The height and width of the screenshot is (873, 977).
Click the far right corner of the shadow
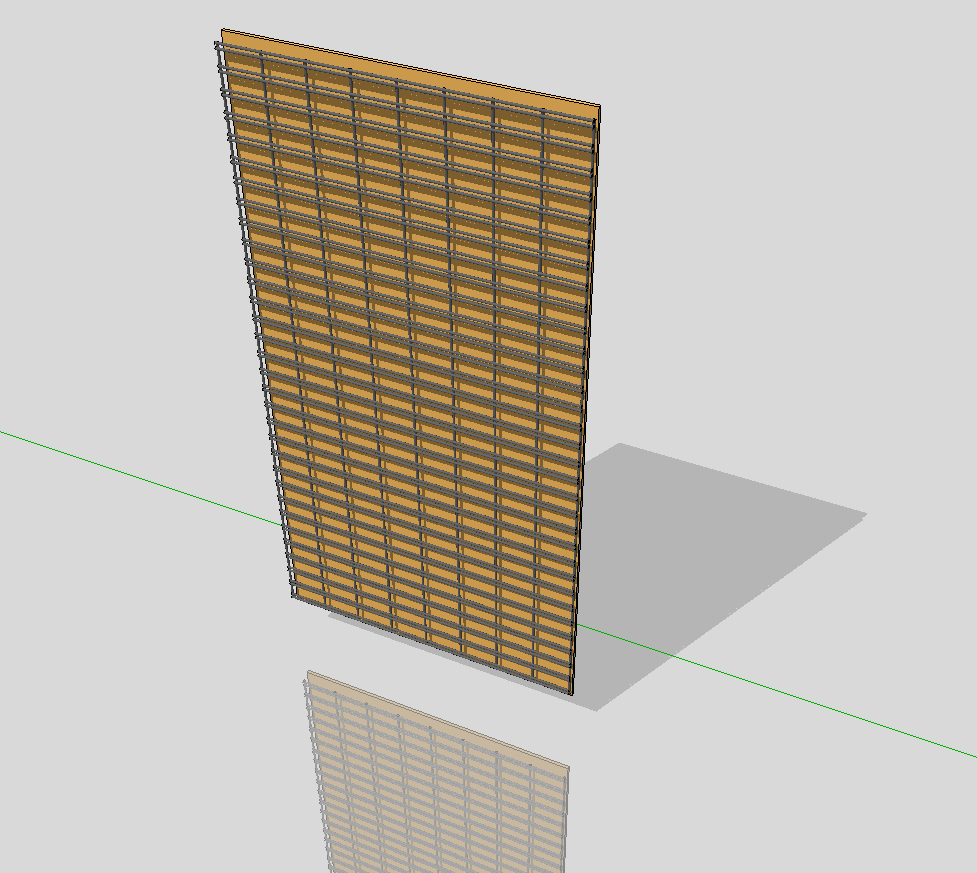[x=865, y=516]
